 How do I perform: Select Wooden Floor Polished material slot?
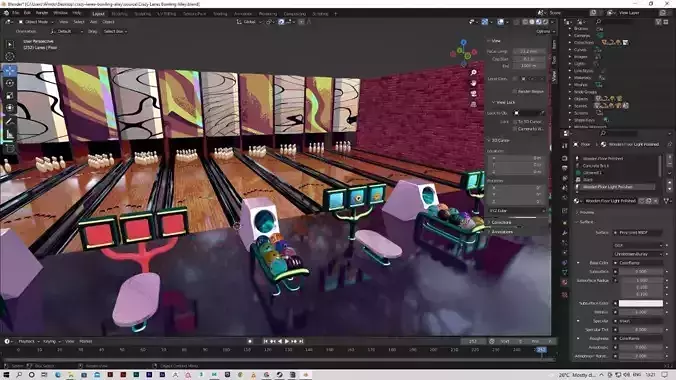click(x=616, y=158)
